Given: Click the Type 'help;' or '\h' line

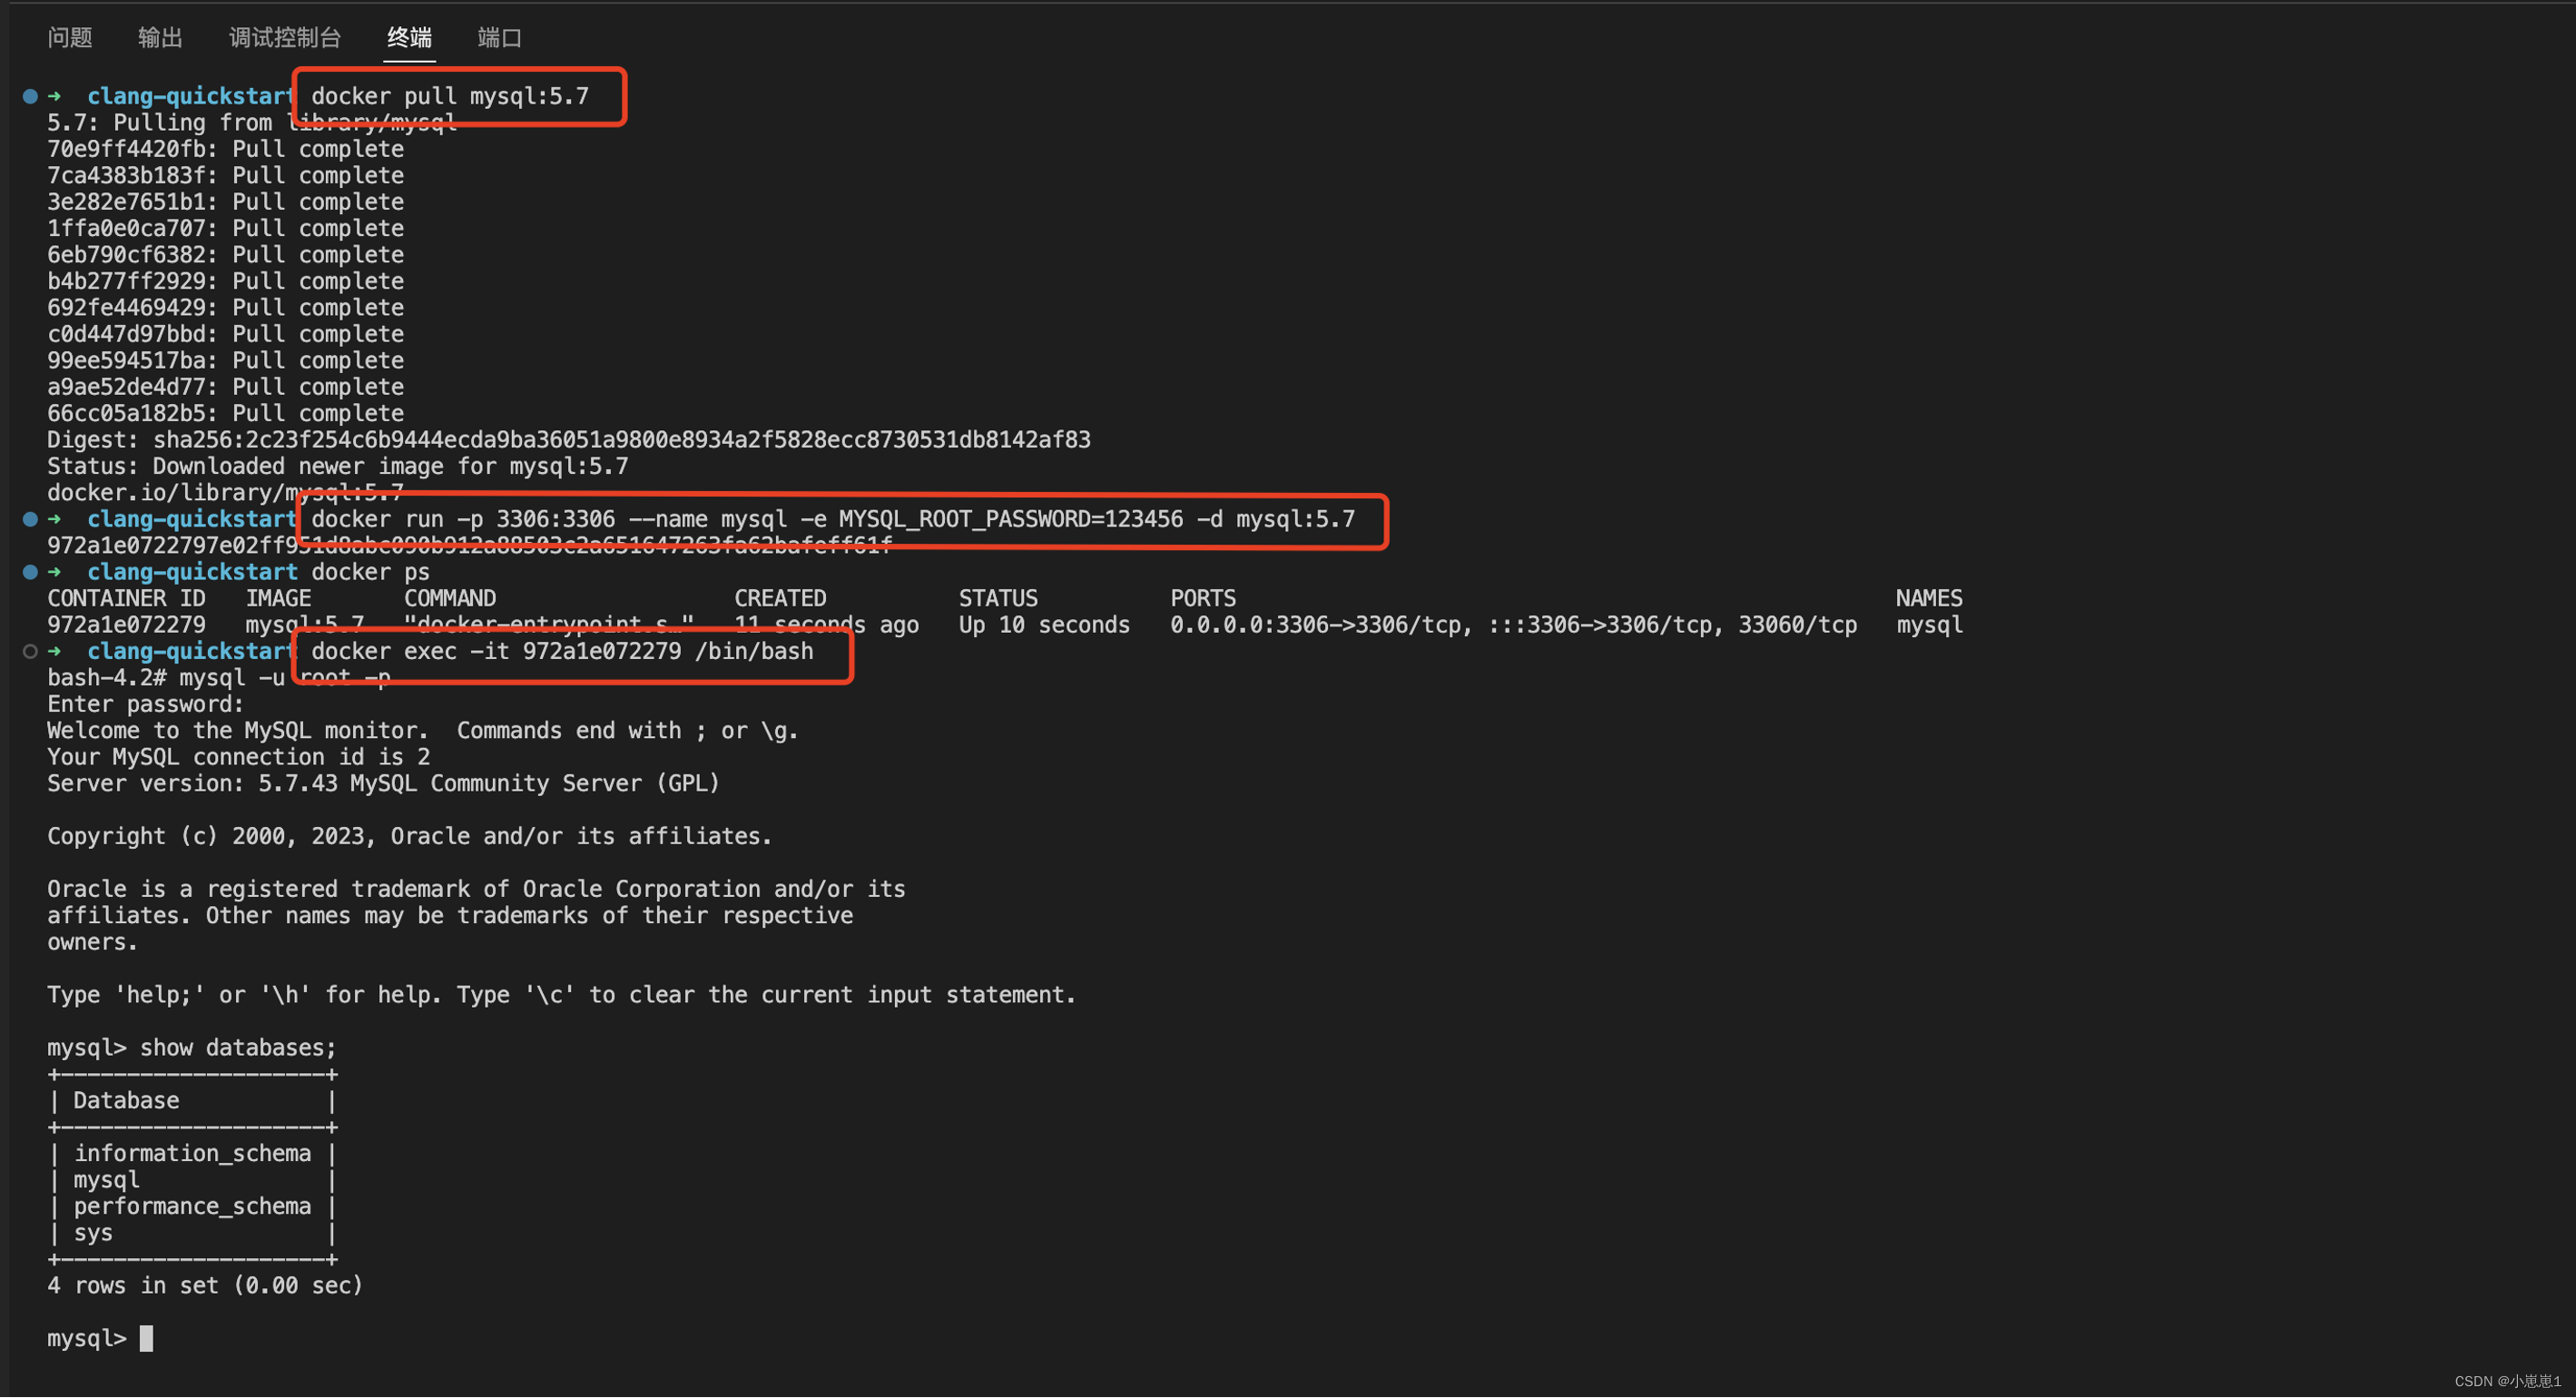Looking at the screenshot, I should [562, 995].
